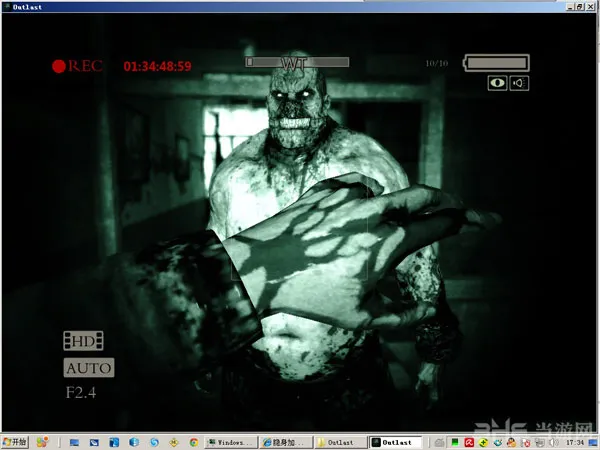Click the yellow diamond quick launch icon

[x=174, y=443]
